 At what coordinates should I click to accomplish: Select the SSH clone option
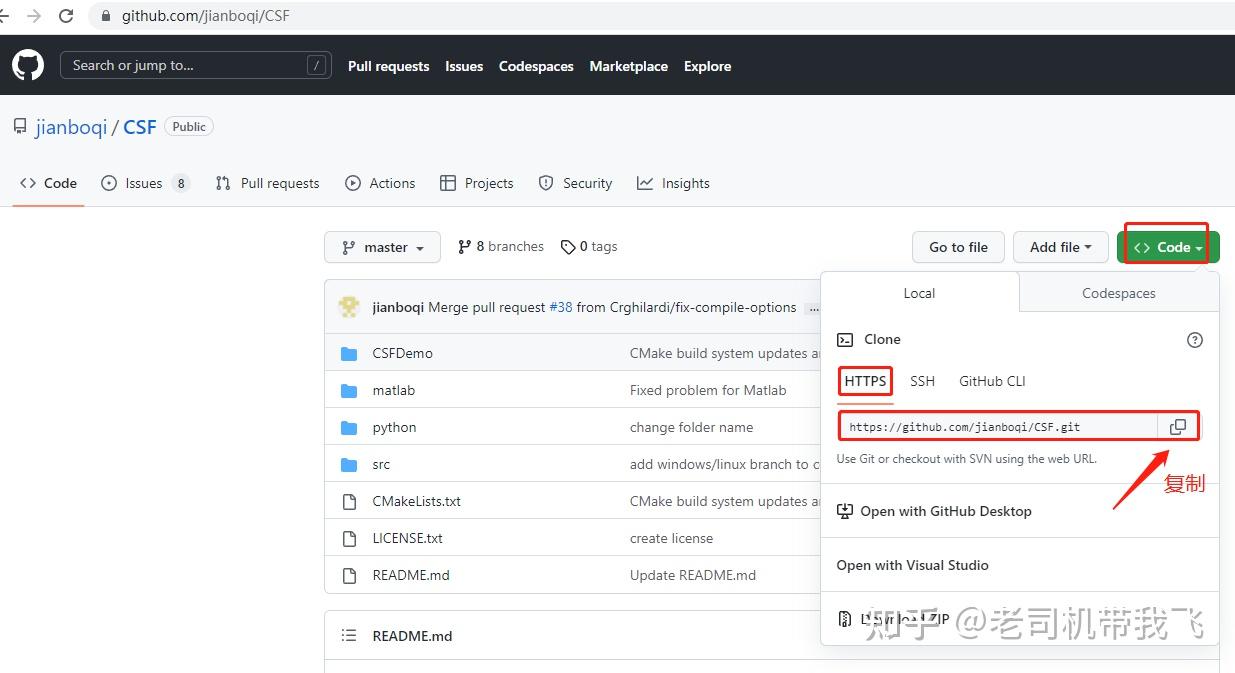coord(922,381)
